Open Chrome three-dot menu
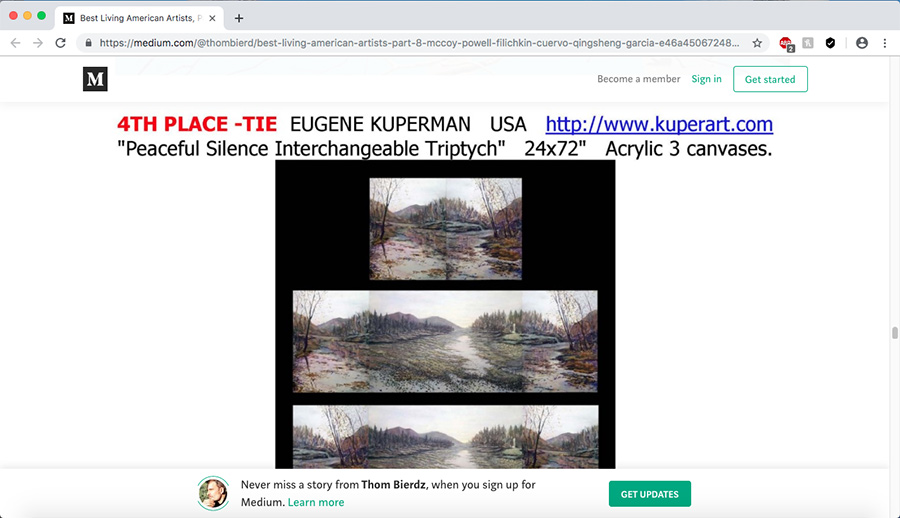 coord(885,43)
